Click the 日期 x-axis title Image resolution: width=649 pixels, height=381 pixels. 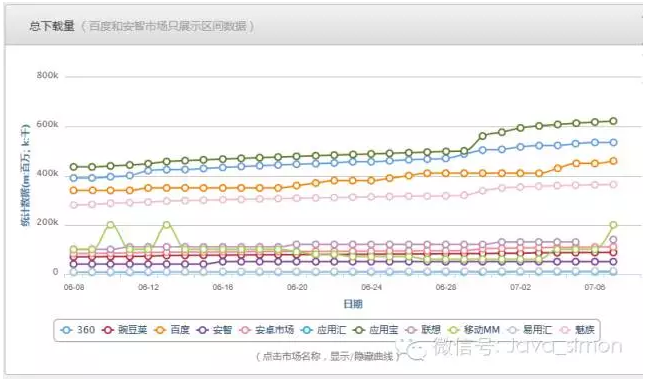pyautogui.click(x=353, y=304)
